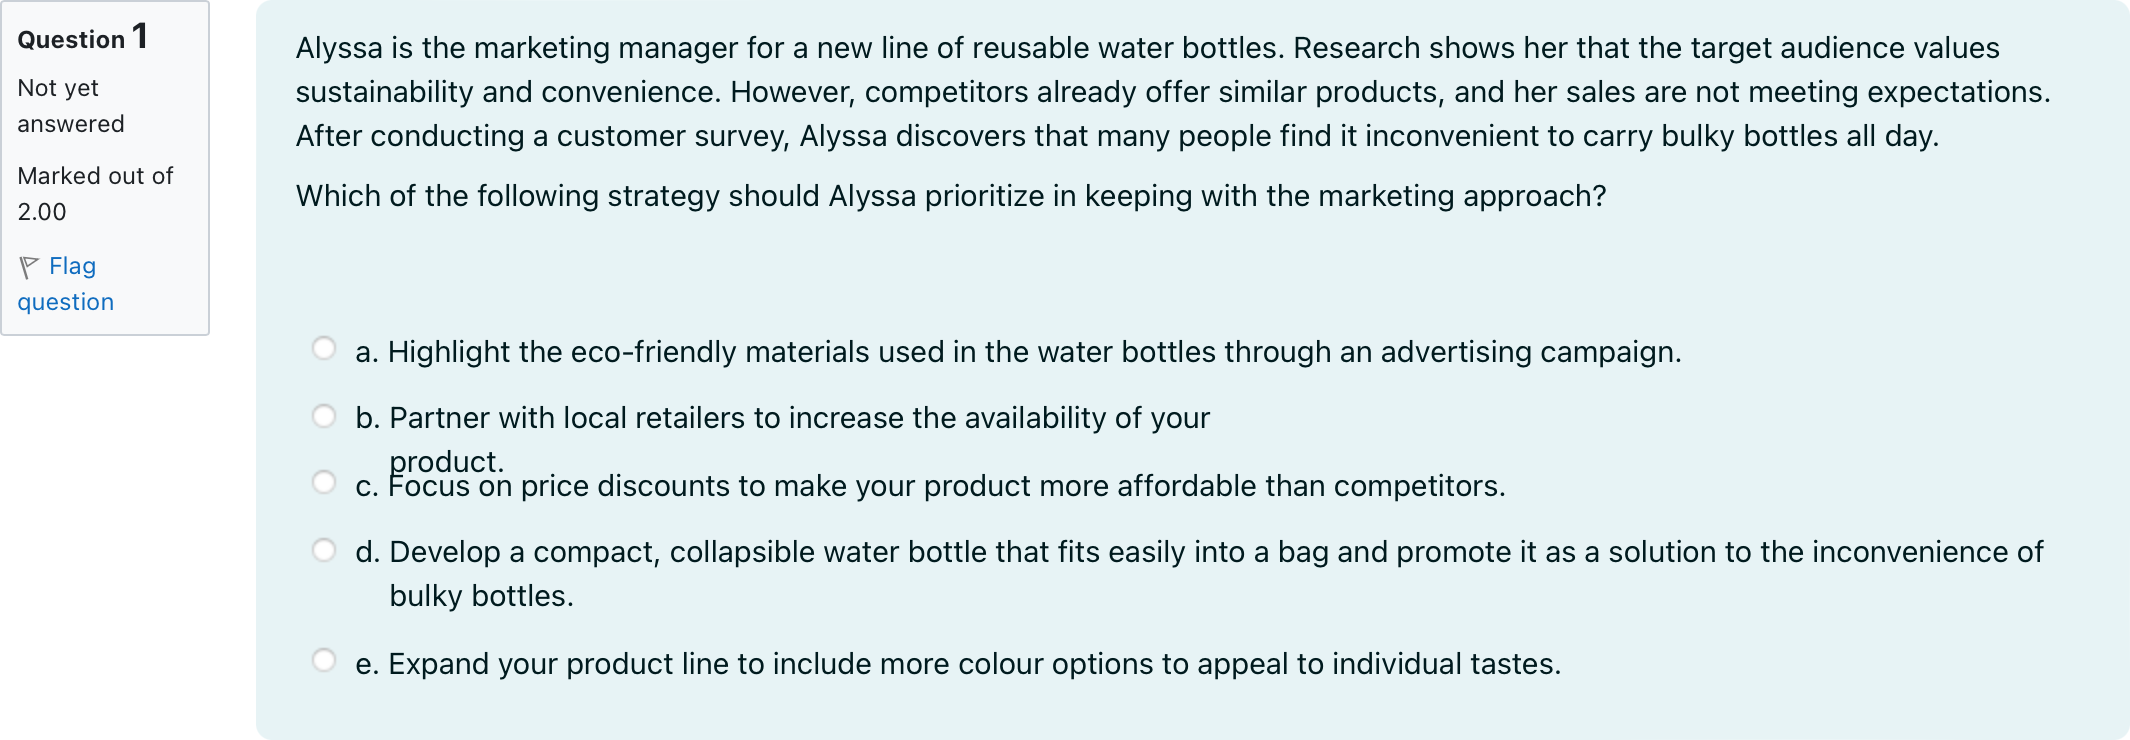
Task: Click the Which of the following strategy sentence
Action: pos(951,196)
